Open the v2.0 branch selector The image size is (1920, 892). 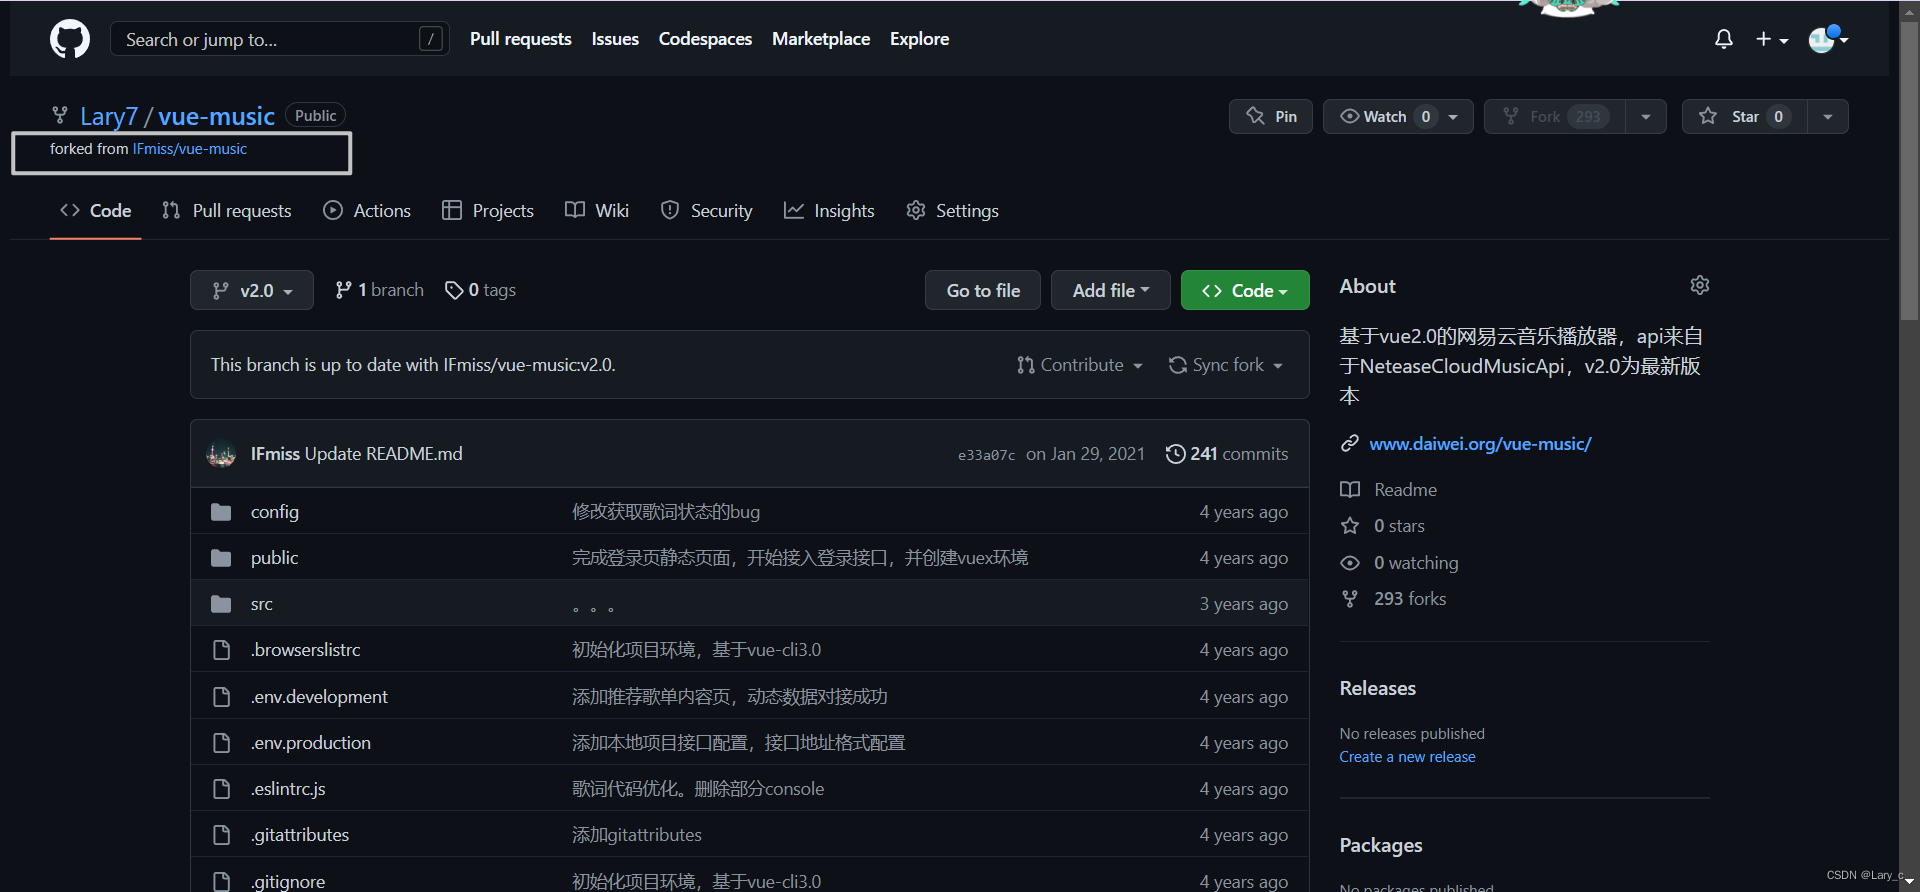pos(252,290)
